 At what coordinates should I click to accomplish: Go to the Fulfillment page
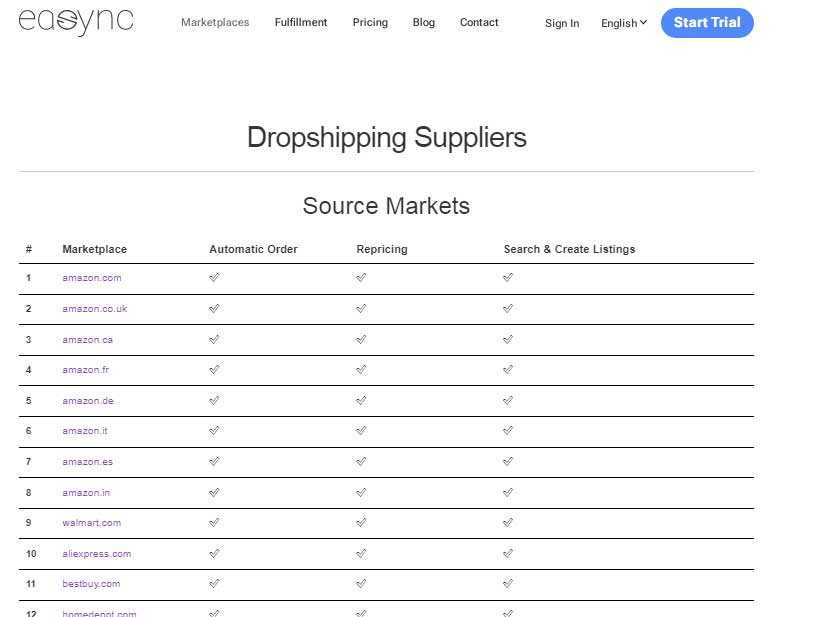click(301, 22)
